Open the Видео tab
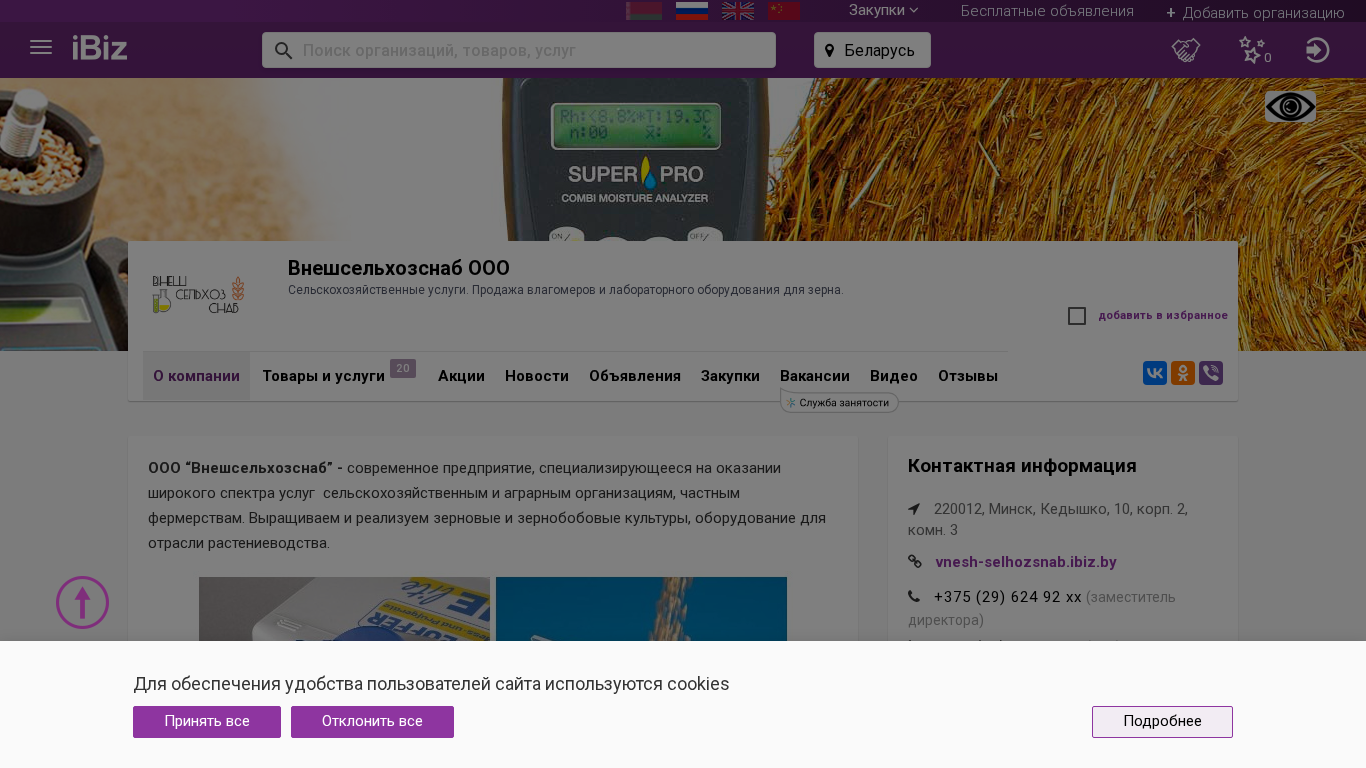The height and width of the screenshot is (768, 1366). coord(894,376)
